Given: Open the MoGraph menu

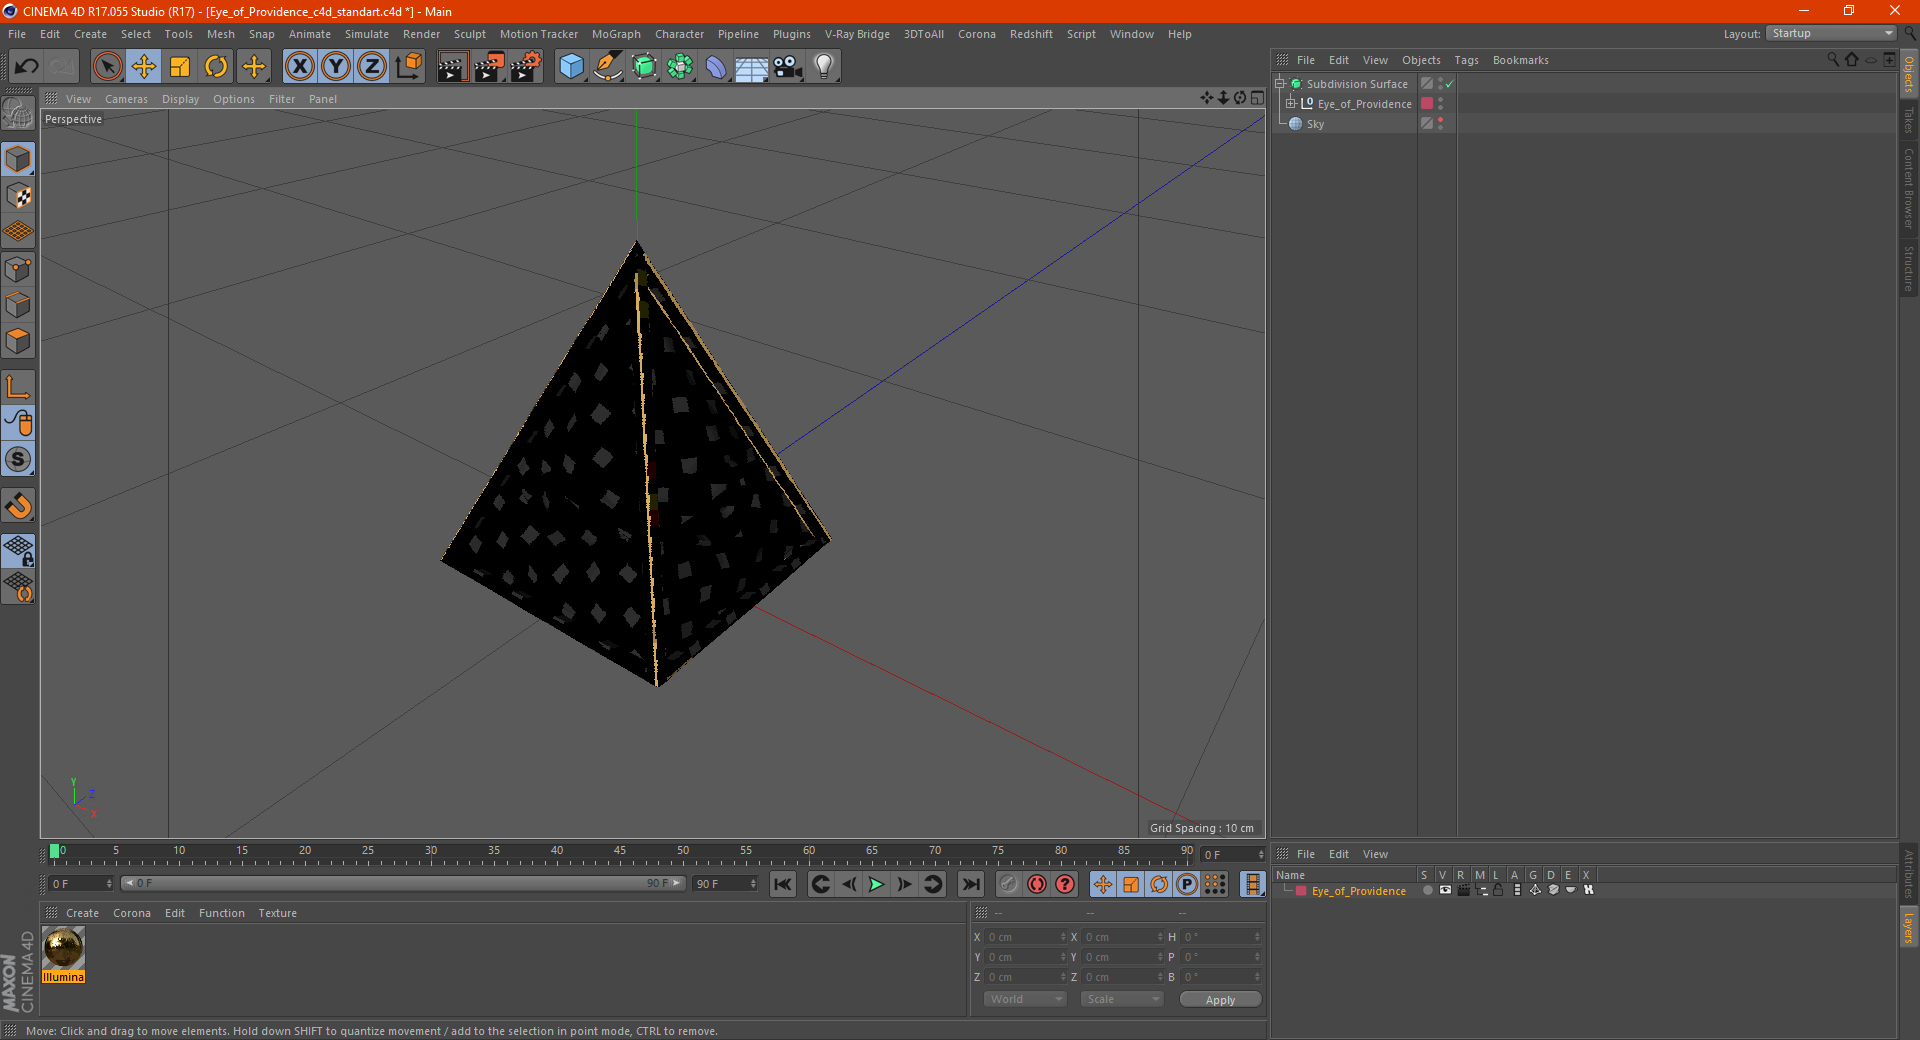Looking at the screenshot, I should 616,34.
